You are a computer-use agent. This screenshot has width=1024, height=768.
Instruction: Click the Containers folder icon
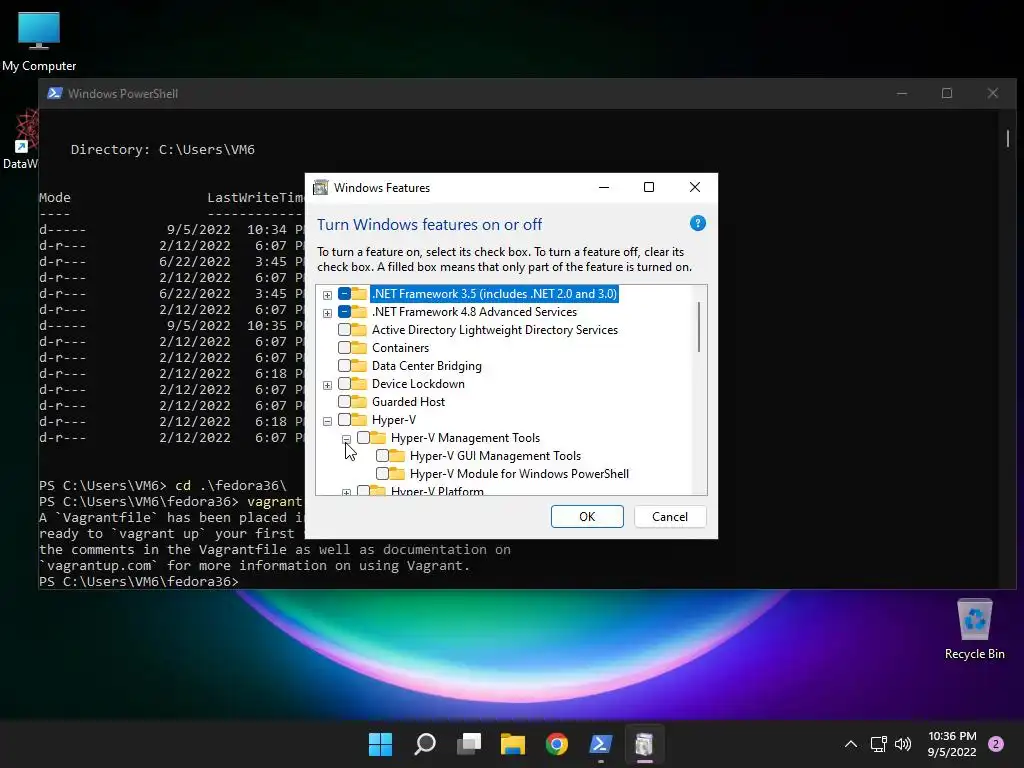359,347
